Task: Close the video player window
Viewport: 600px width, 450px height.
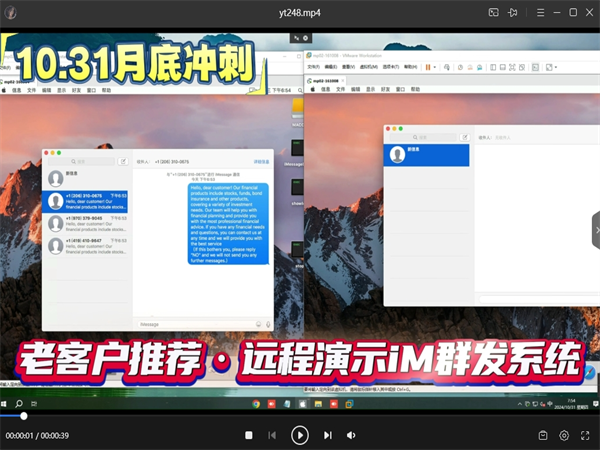Action: point(589,12)
